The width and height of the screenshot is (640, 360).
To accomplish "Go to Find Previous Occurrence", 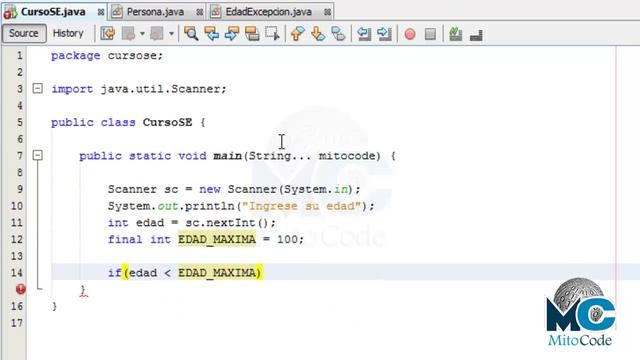I will (211, 33).
